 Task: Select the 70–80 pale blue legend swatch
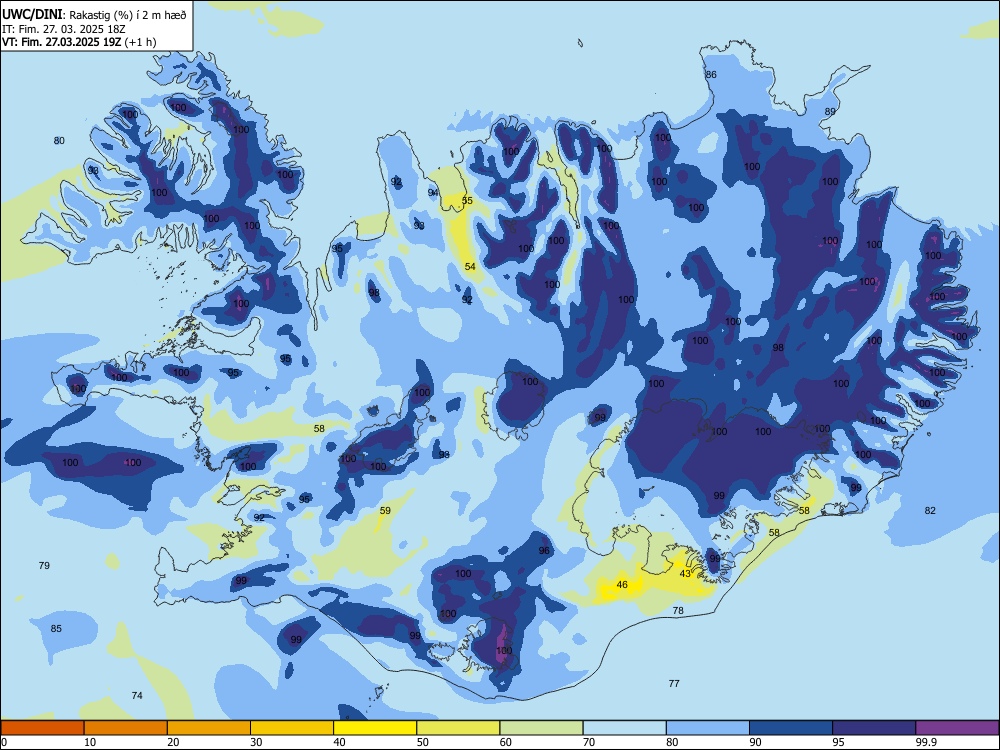coord(624,728)
